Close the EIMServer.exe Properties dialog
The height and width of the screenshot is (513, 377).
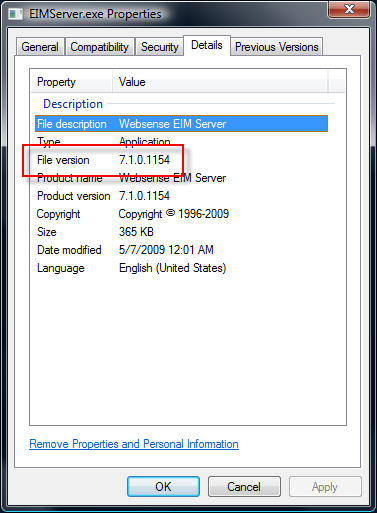[x=349, y=9]
